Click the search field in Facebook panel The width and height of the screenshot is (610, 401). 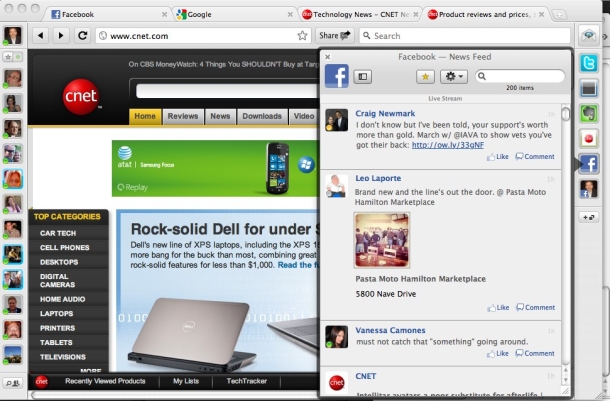520,76
